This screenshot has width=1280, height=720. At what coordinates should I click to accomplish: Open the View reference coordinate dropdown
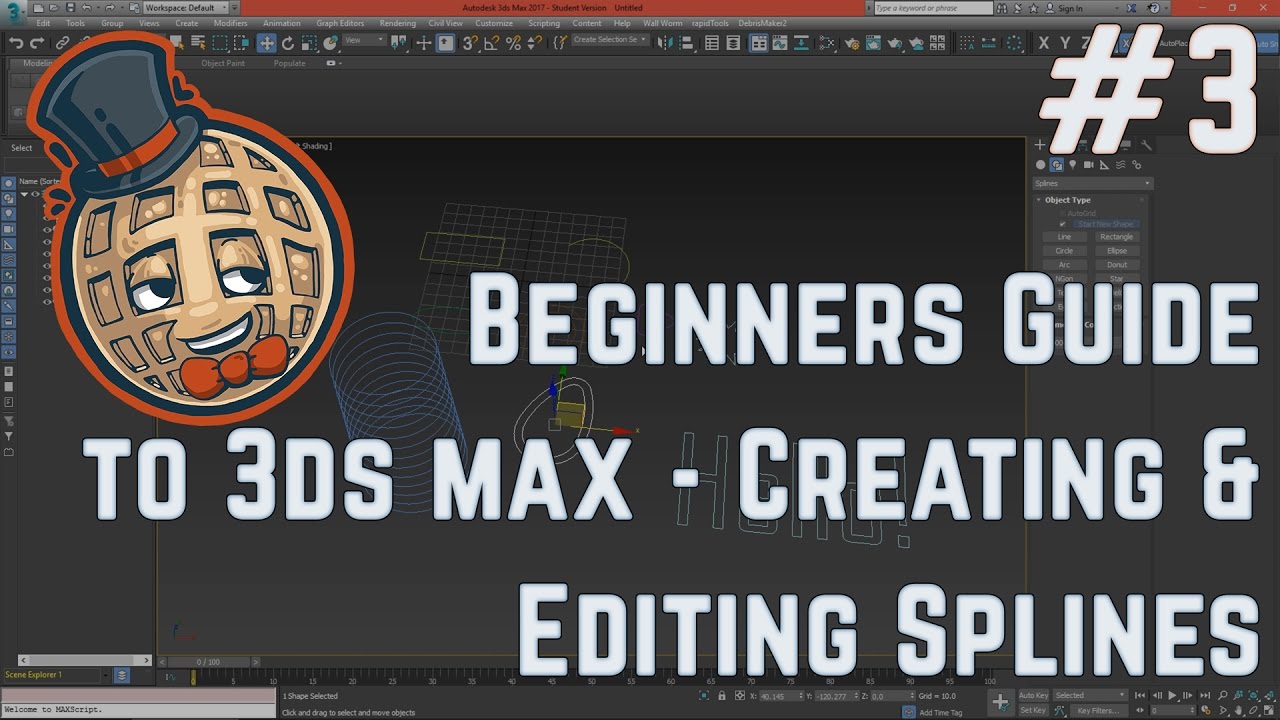[x=364, y=40]
